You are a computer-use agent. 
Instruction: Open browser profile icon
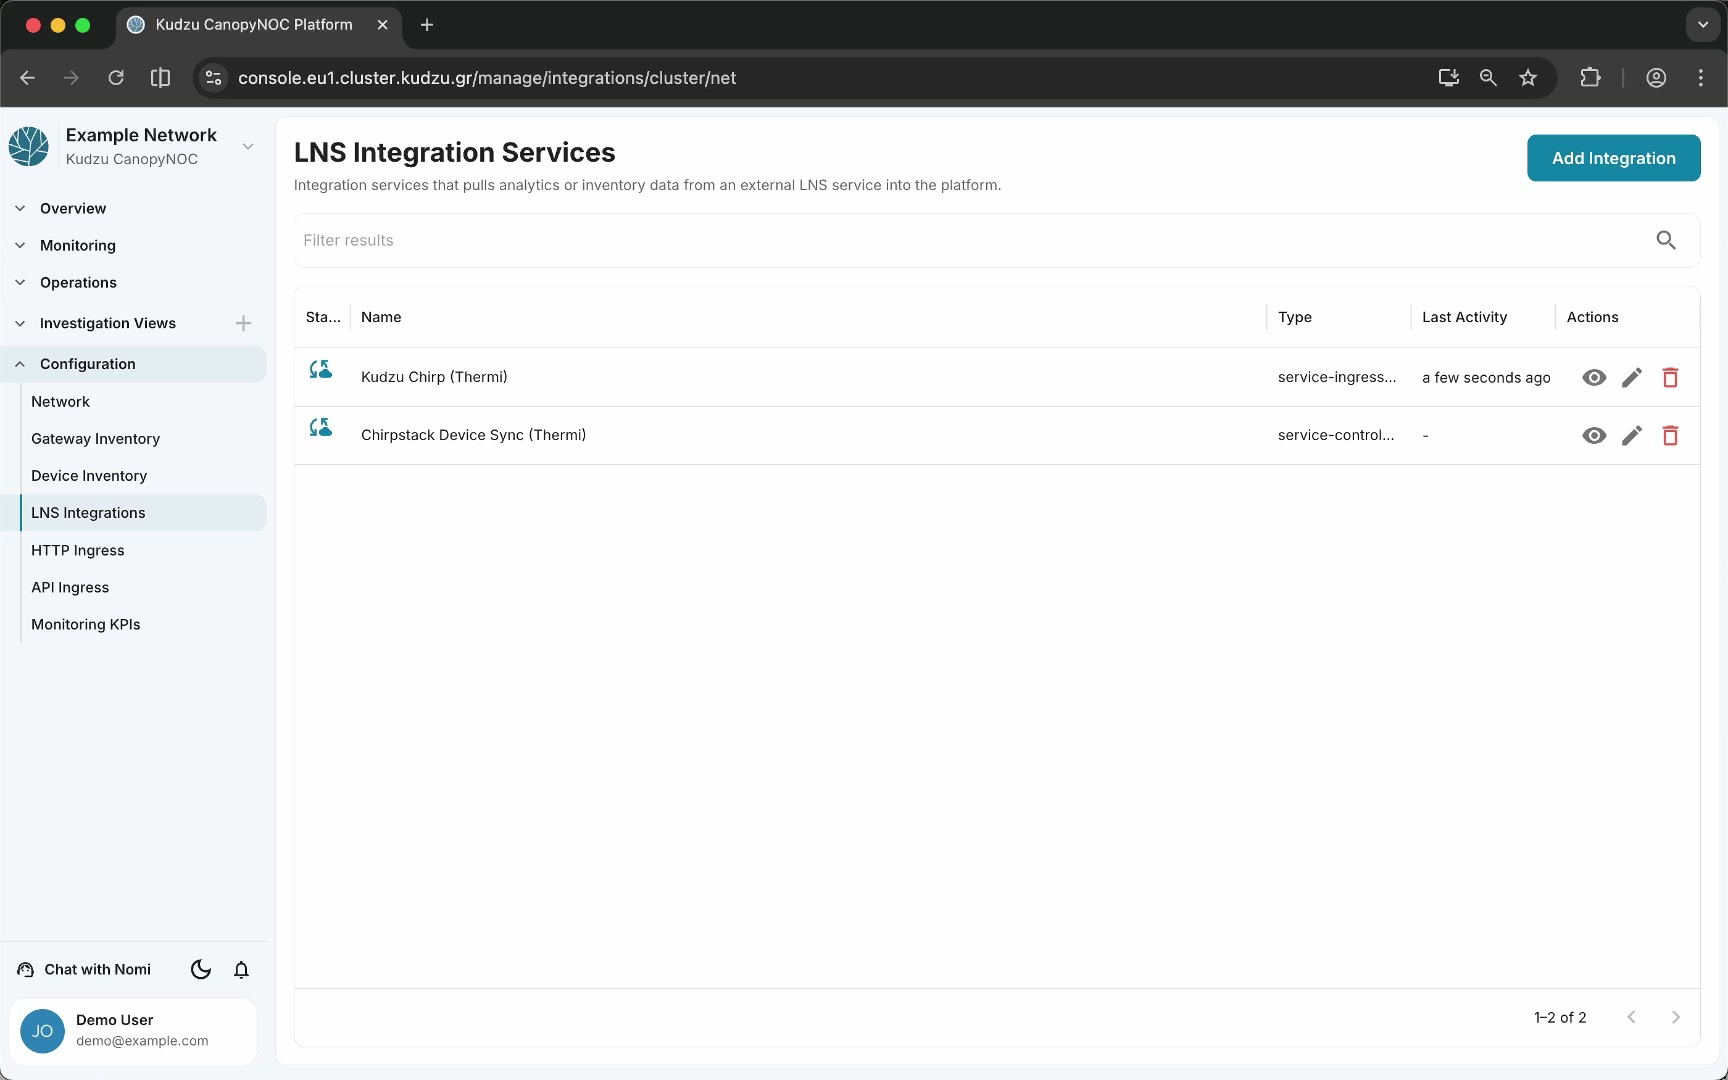click(1656, 78)
